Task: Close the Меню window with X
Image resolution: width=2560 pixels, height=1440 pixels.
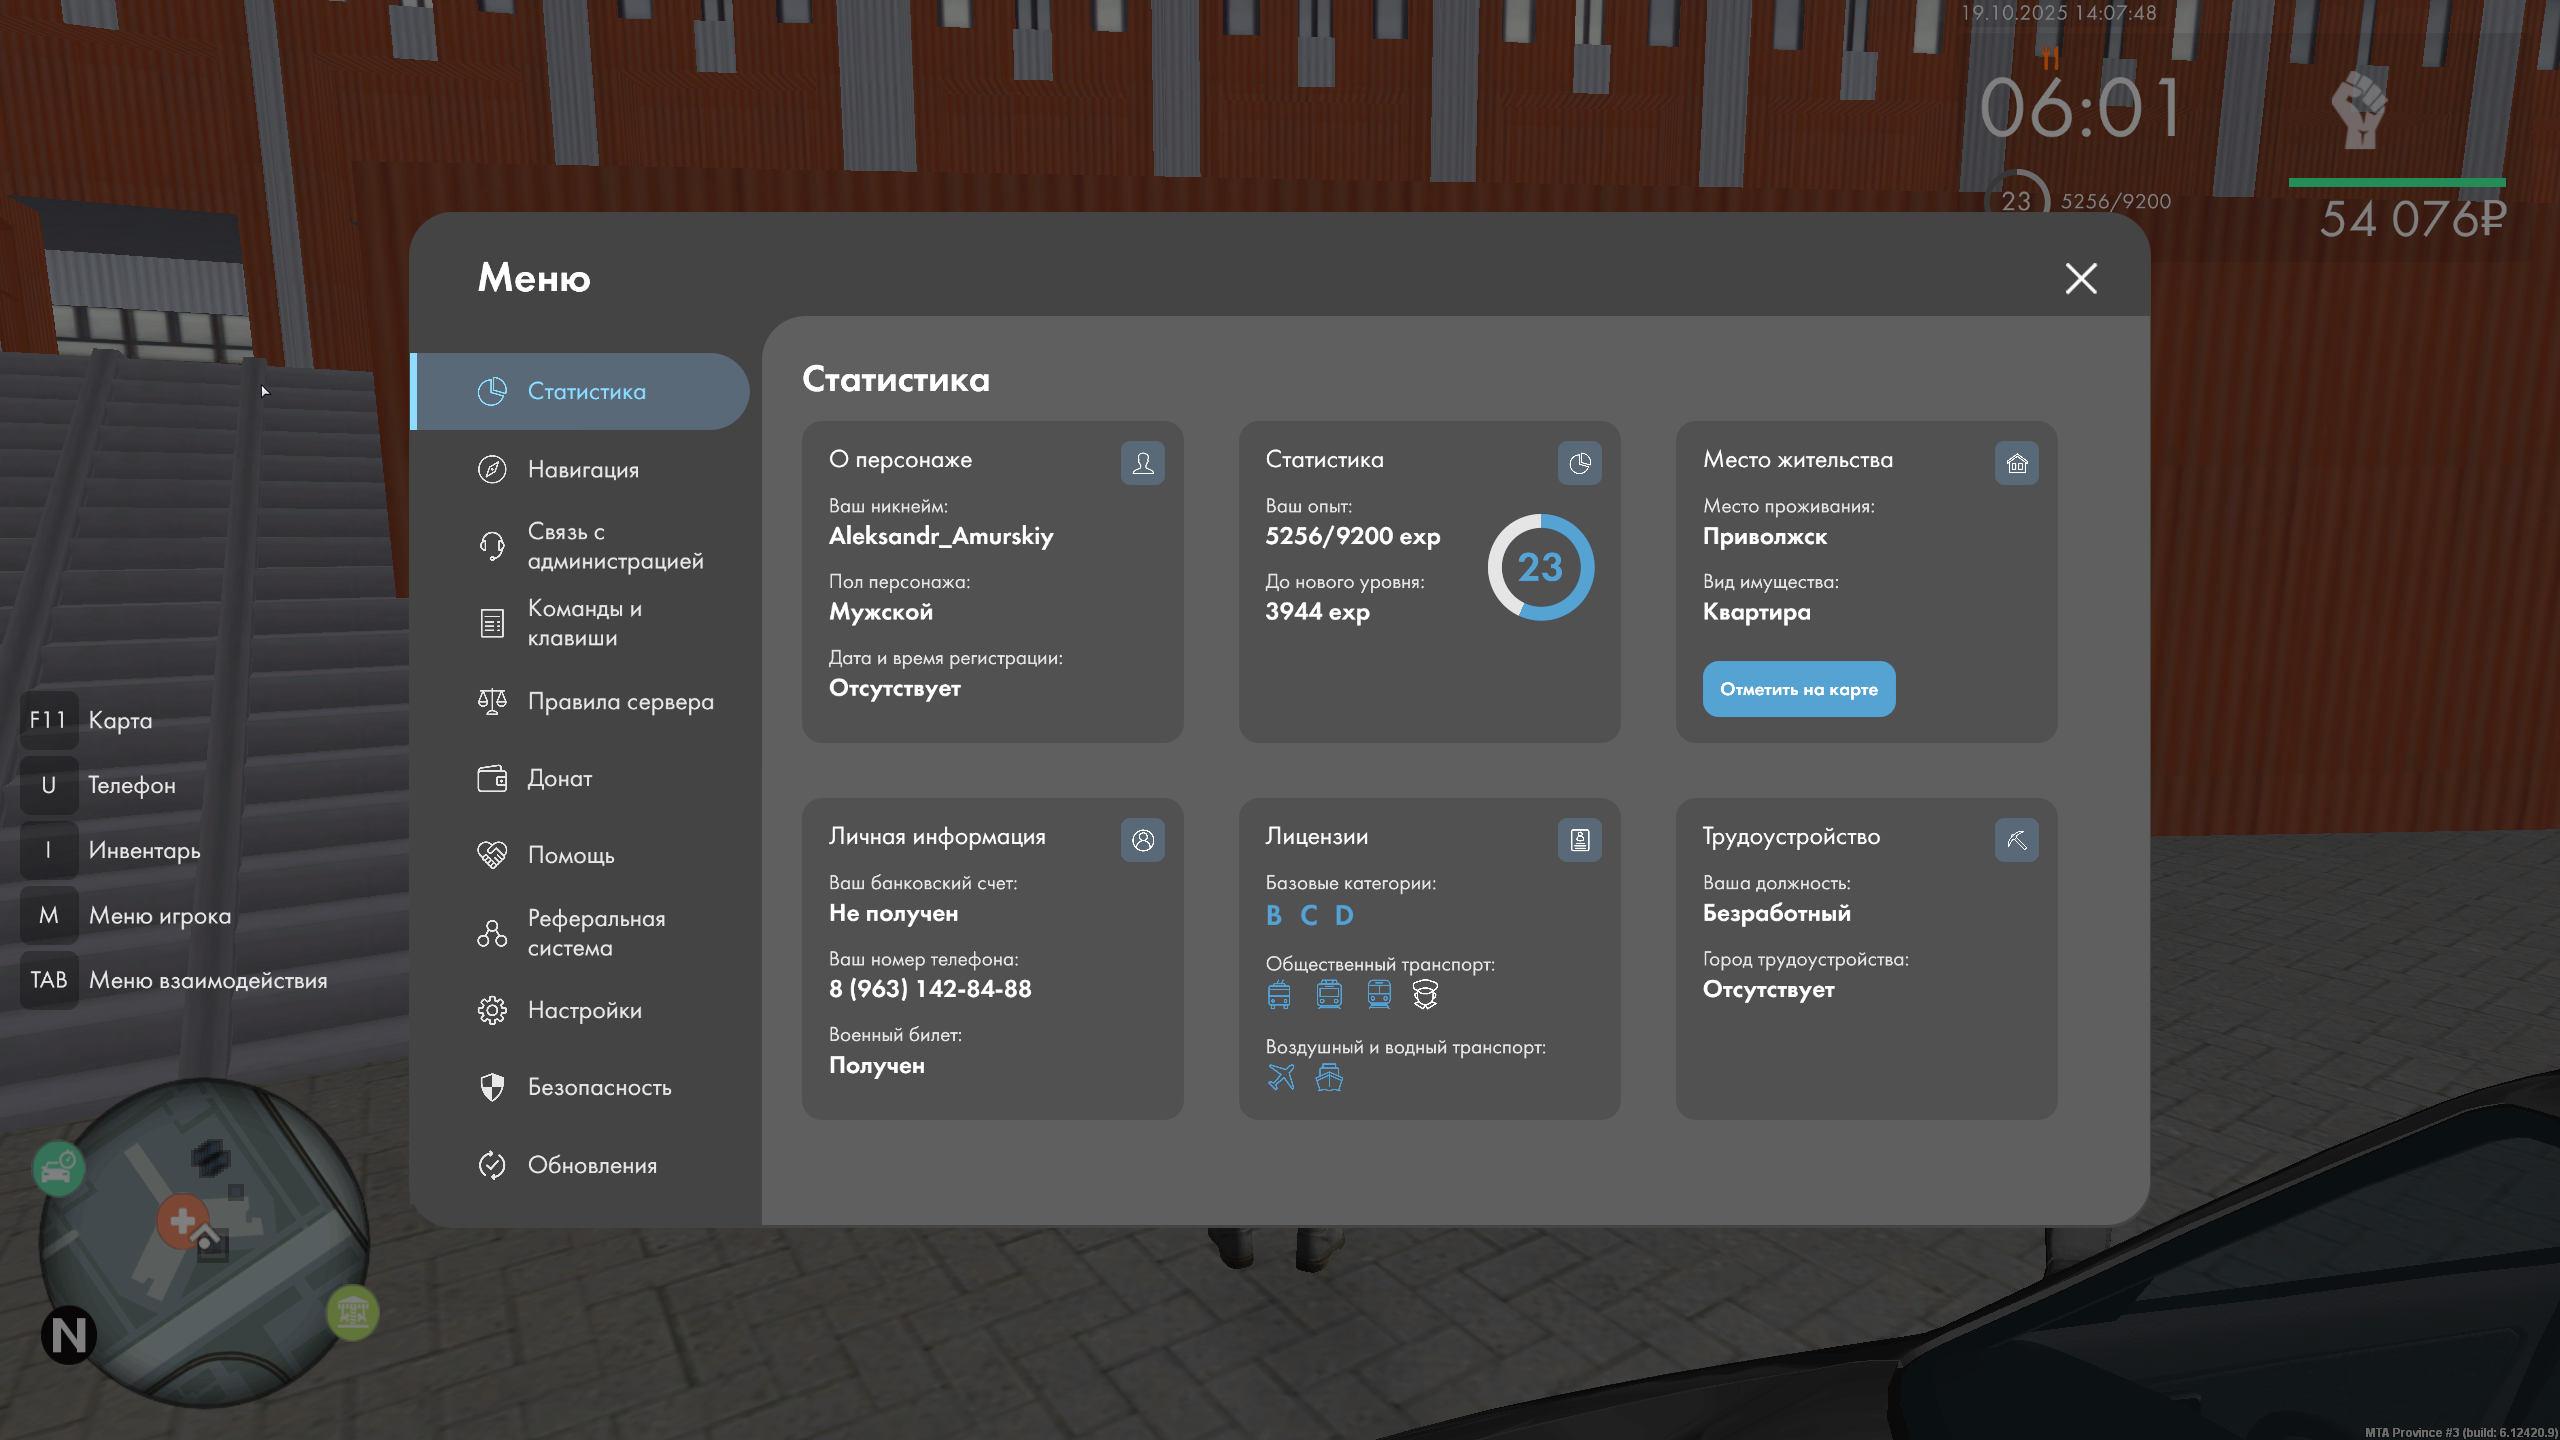Action: 2081,278
